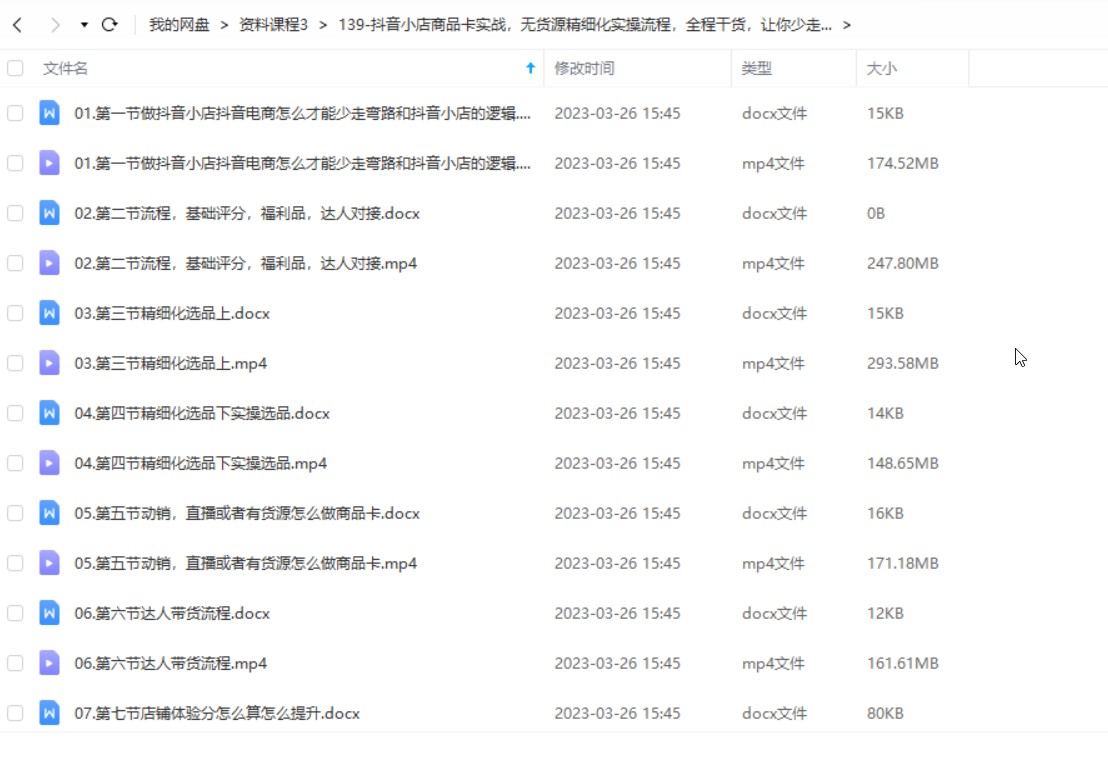
Task: Select 06.第六节达人带货流程.mp4
Action: coord(171,663)
